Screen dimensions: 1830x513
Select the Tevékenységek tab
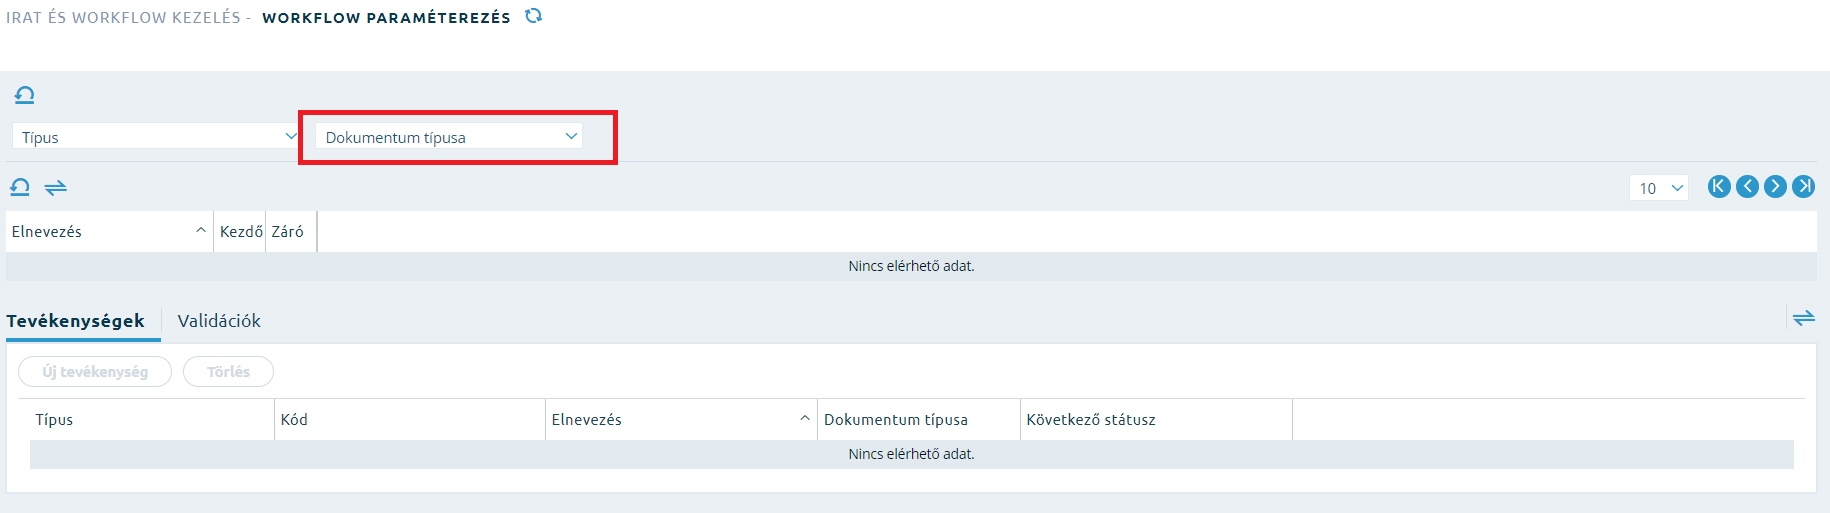(x=75, y=320)
